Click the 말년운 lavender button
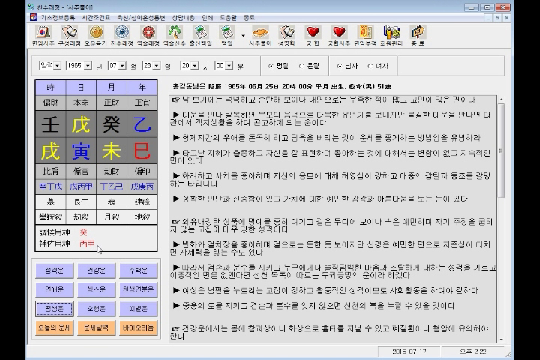 point(138,309)
